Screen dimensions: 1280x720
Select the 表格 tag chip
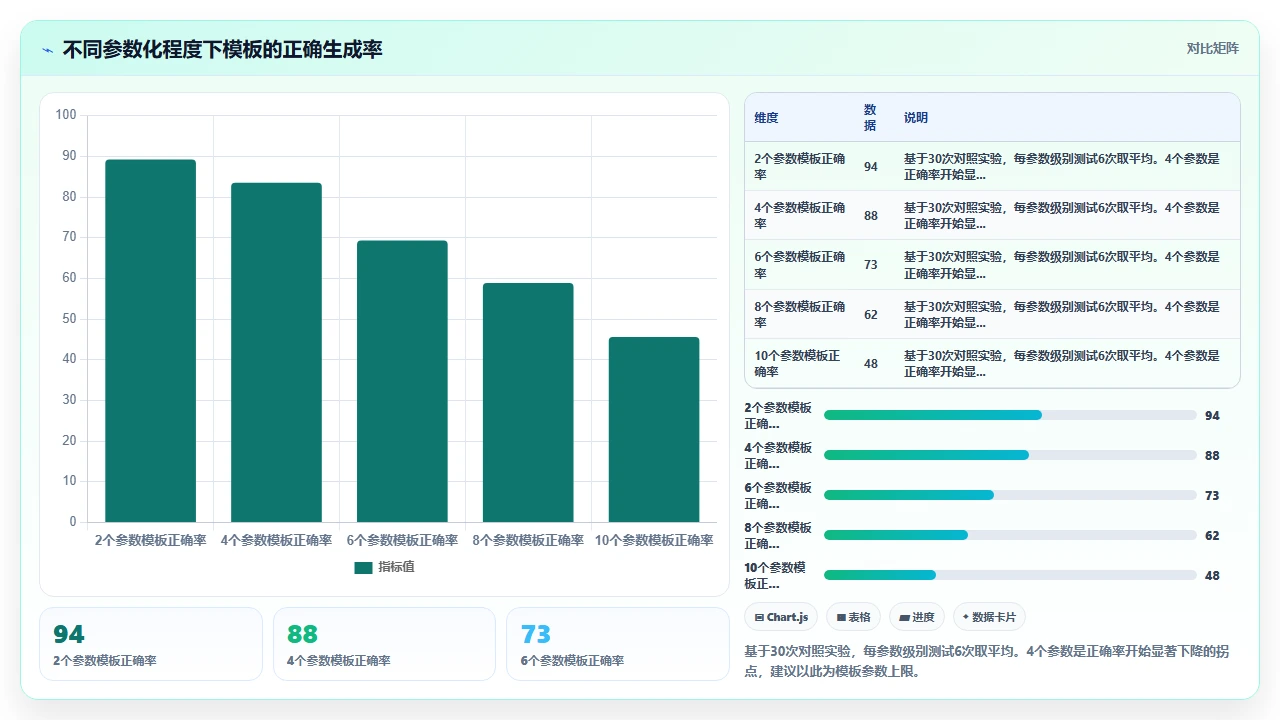click(854, 617)
